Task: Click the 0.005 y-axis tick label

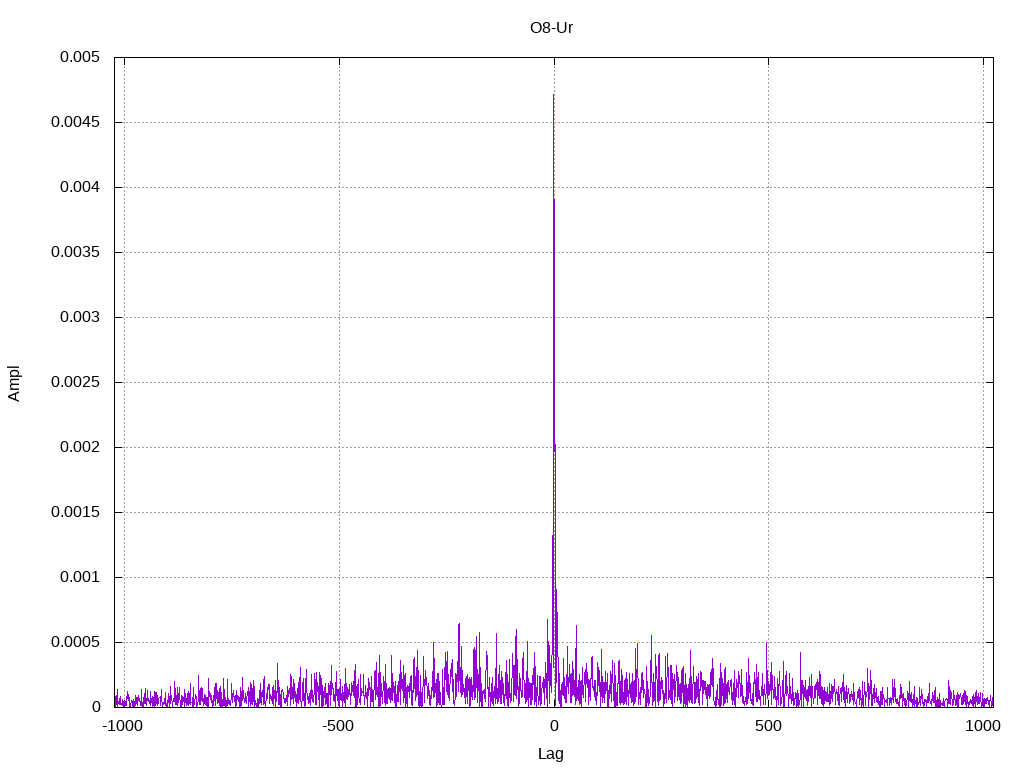Action: [80, 57]
